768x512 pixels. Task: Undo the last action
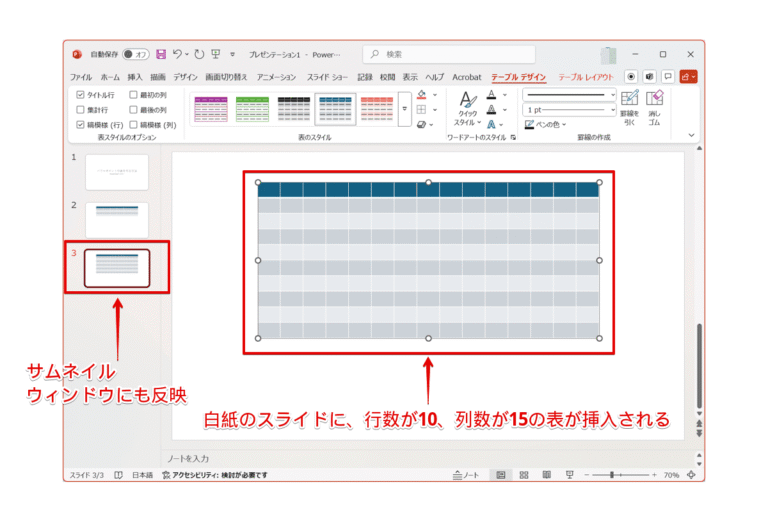coord(177,54)
